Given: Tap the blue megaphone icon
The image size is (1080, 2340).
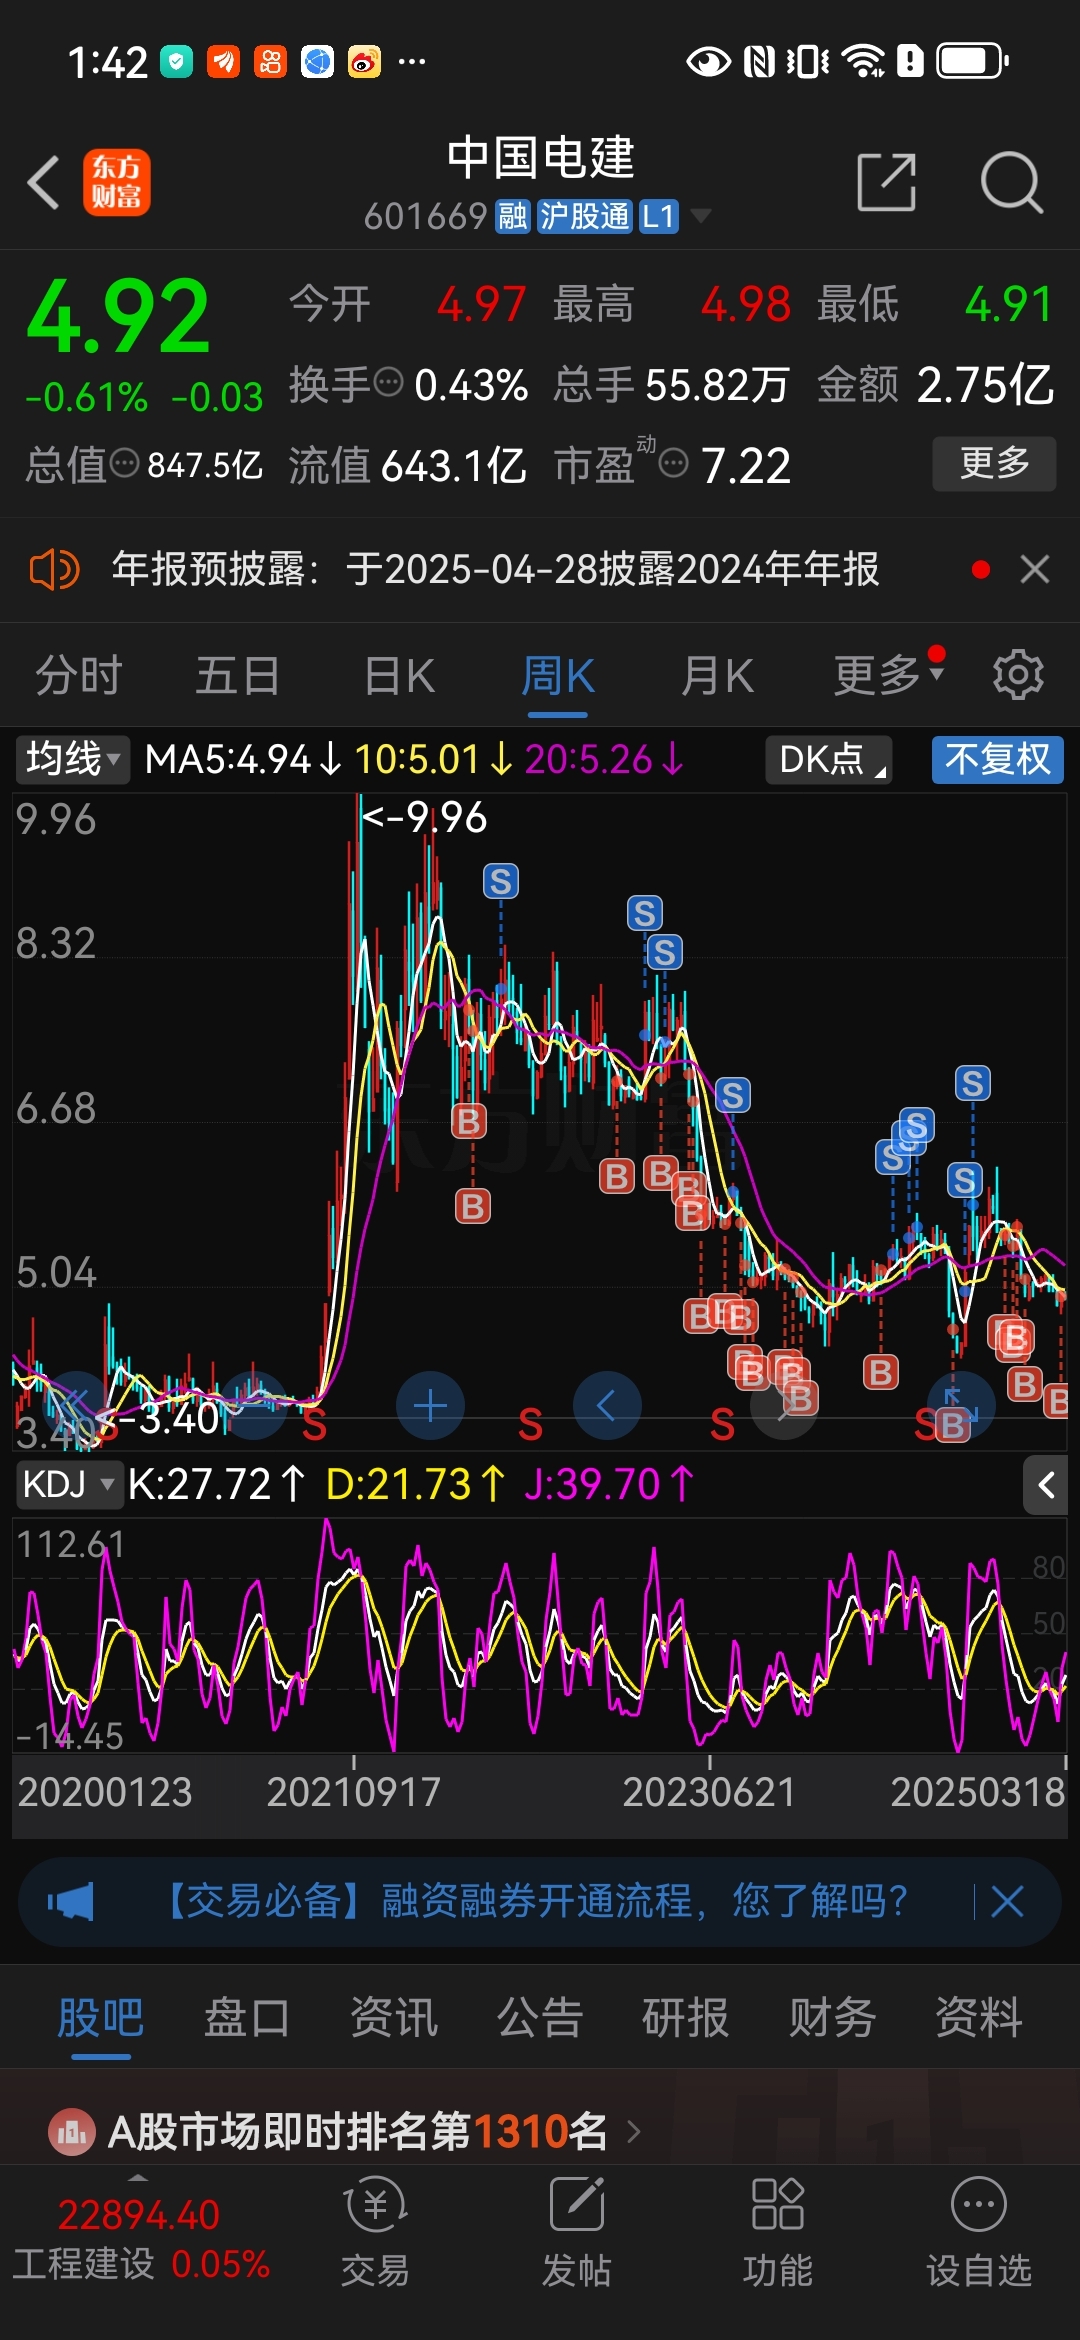Looking at the screenshot, I should (70, 1901).
